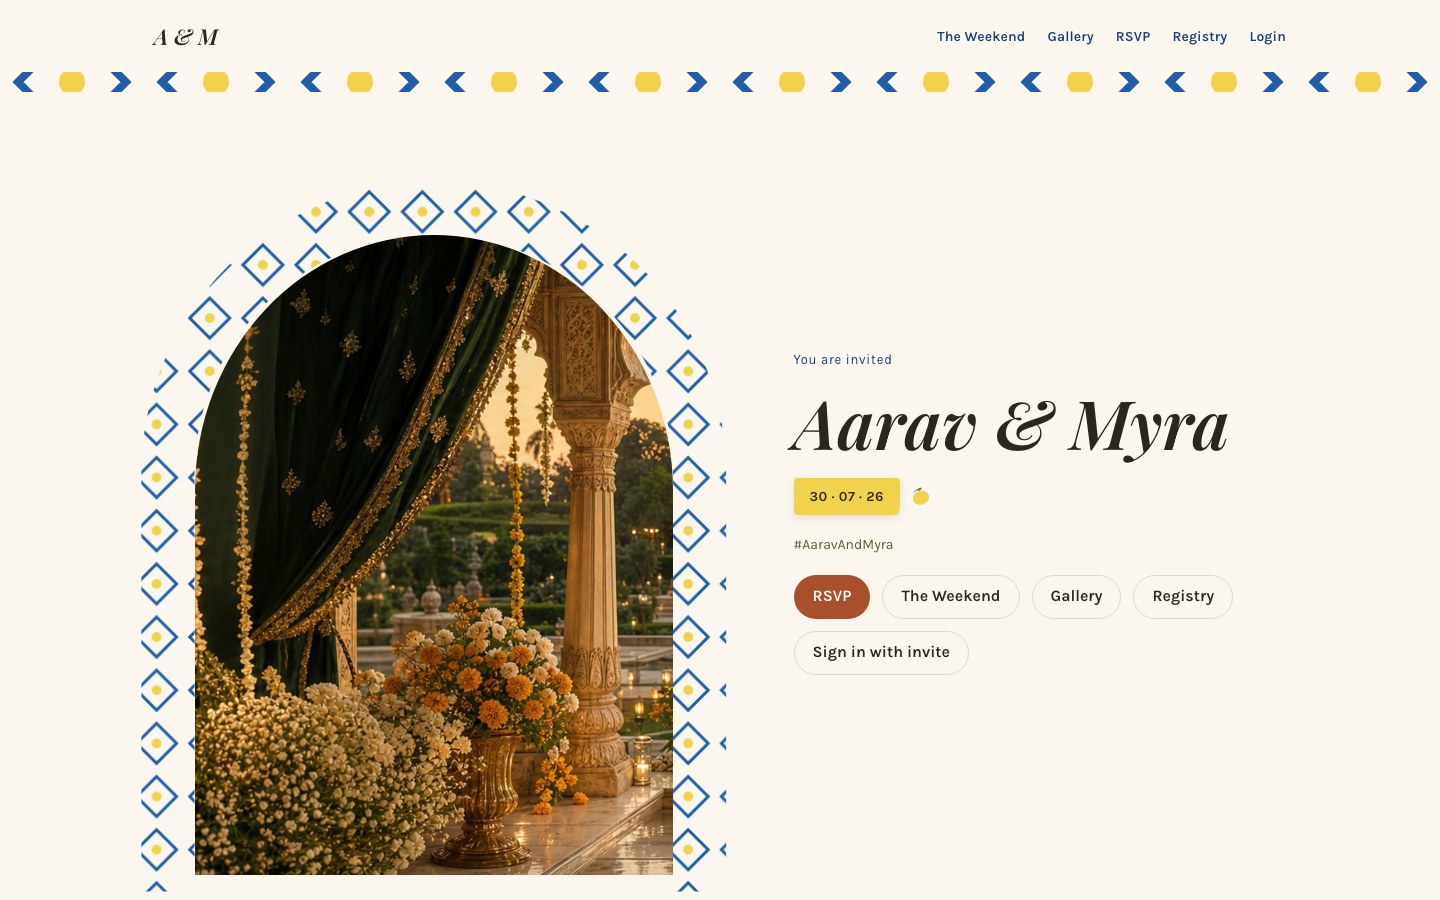Click the Login link in header
The width and height of the screenshot is (1440, 900).
pyautogui.click(x=1267, y=37)
